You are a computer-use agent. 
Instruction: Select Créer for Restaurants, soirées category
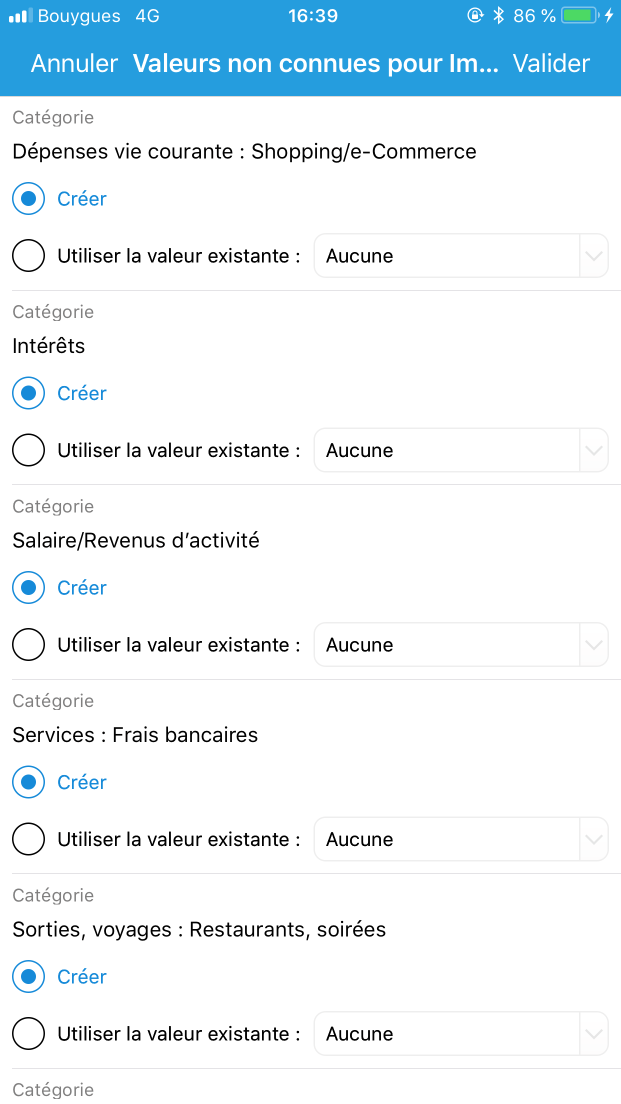29,977
